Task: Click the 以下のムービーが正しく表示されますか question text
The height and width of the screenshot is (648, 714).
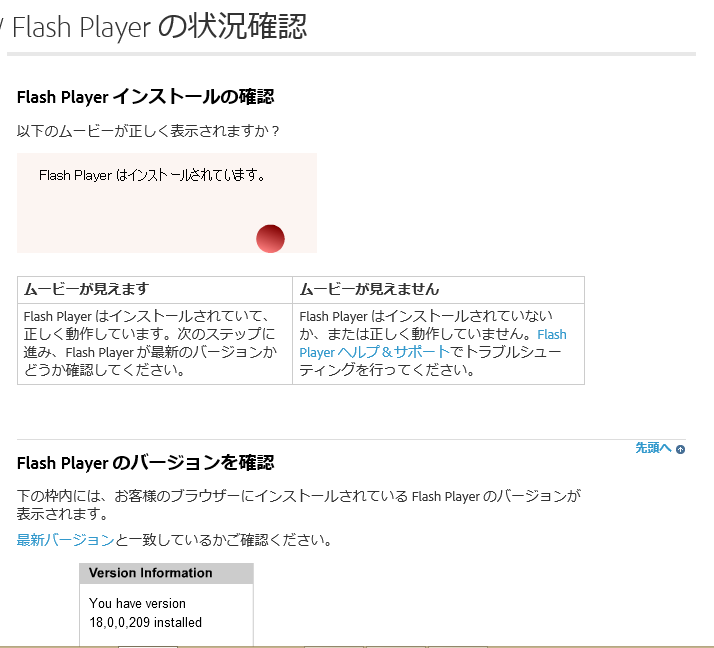Action: (148, 131)
